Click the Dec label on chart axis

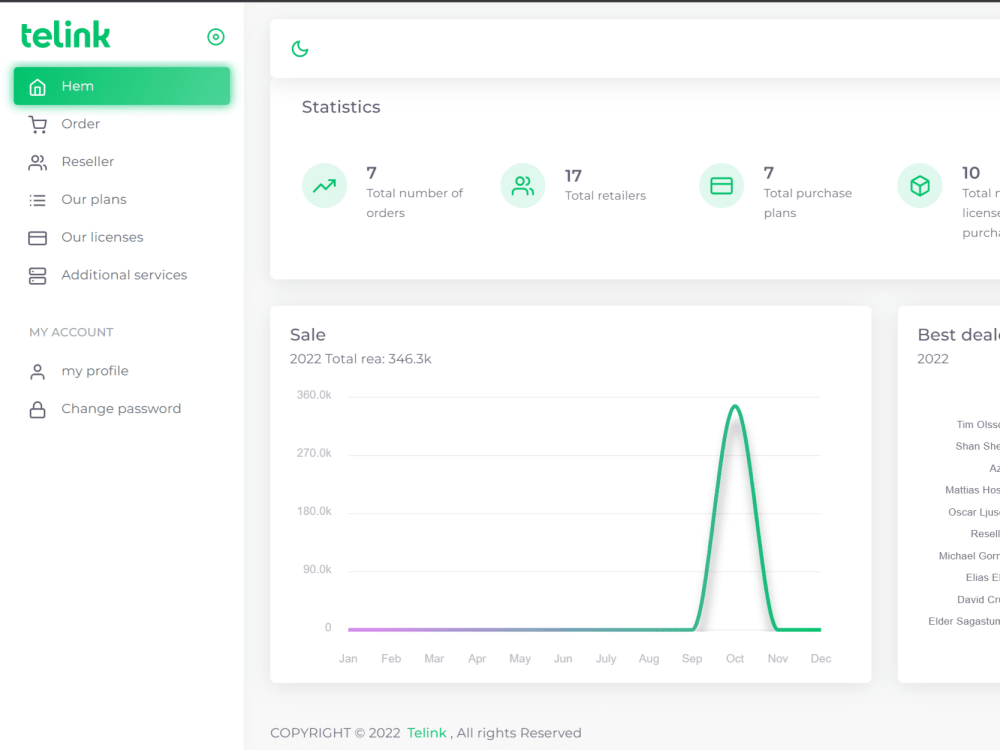(821, 658)
